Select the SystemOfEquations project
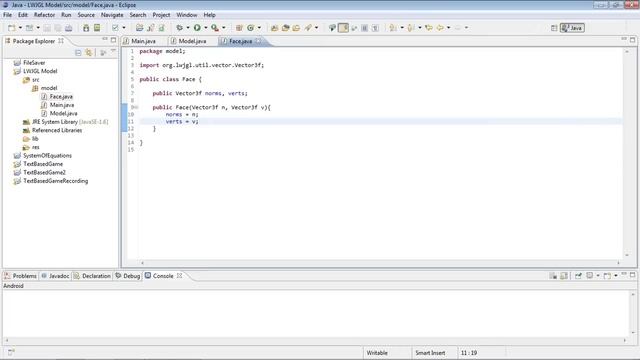640x360 pixels. [x=47, y=156]
